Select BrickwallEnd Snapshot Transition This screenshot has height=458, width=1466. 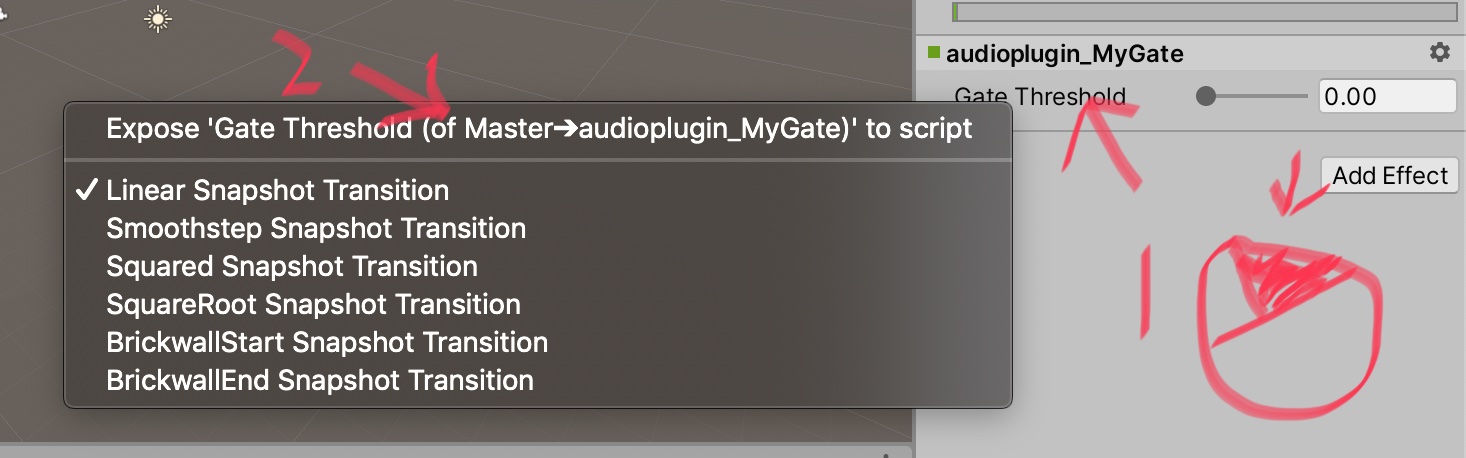click(320, 380)
